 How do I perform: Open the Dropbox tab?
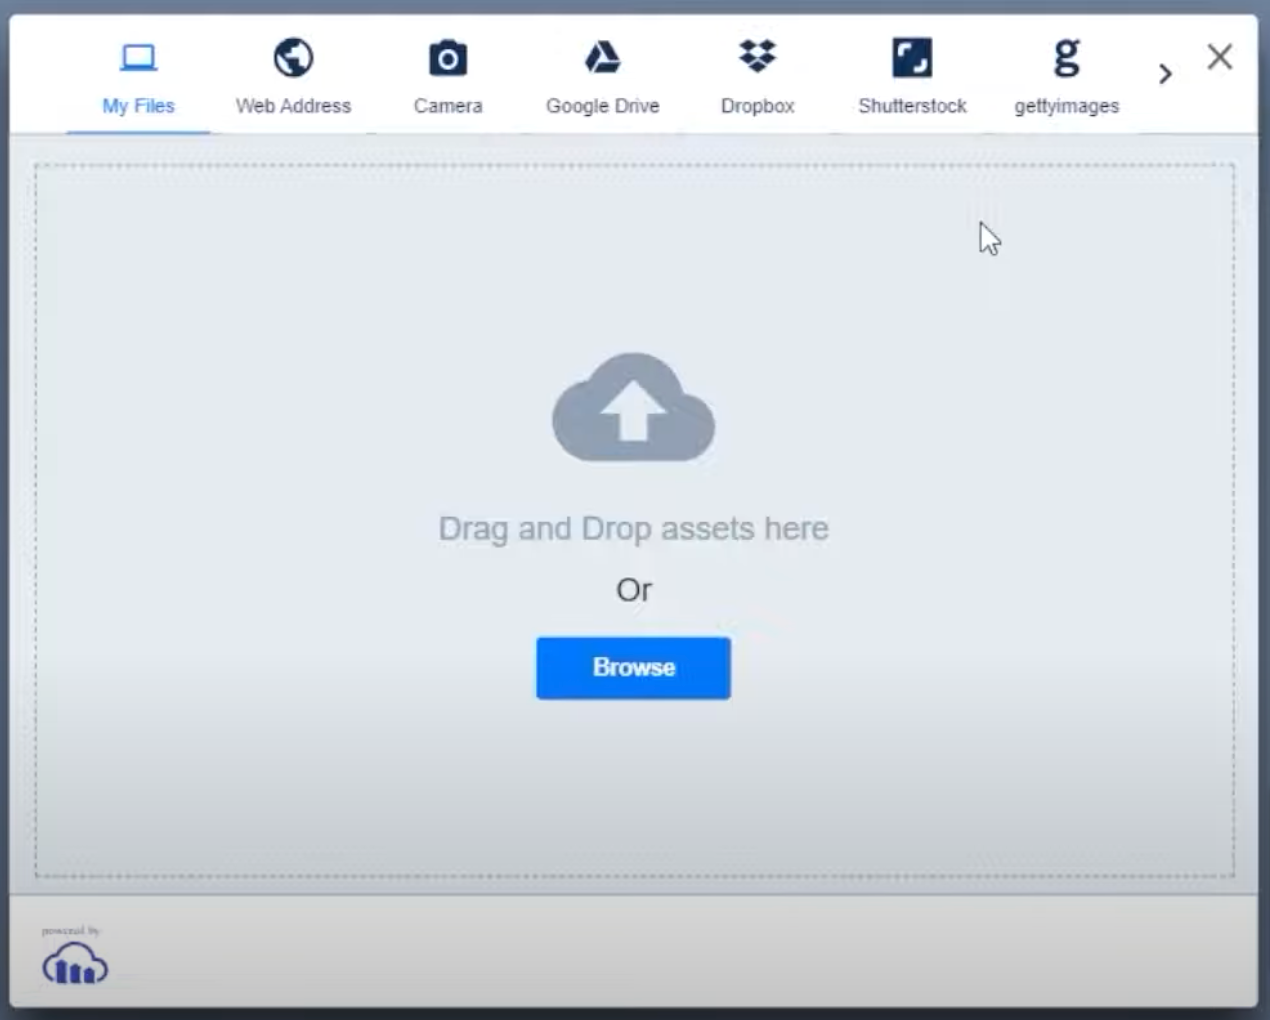click(x=757, y=105)
